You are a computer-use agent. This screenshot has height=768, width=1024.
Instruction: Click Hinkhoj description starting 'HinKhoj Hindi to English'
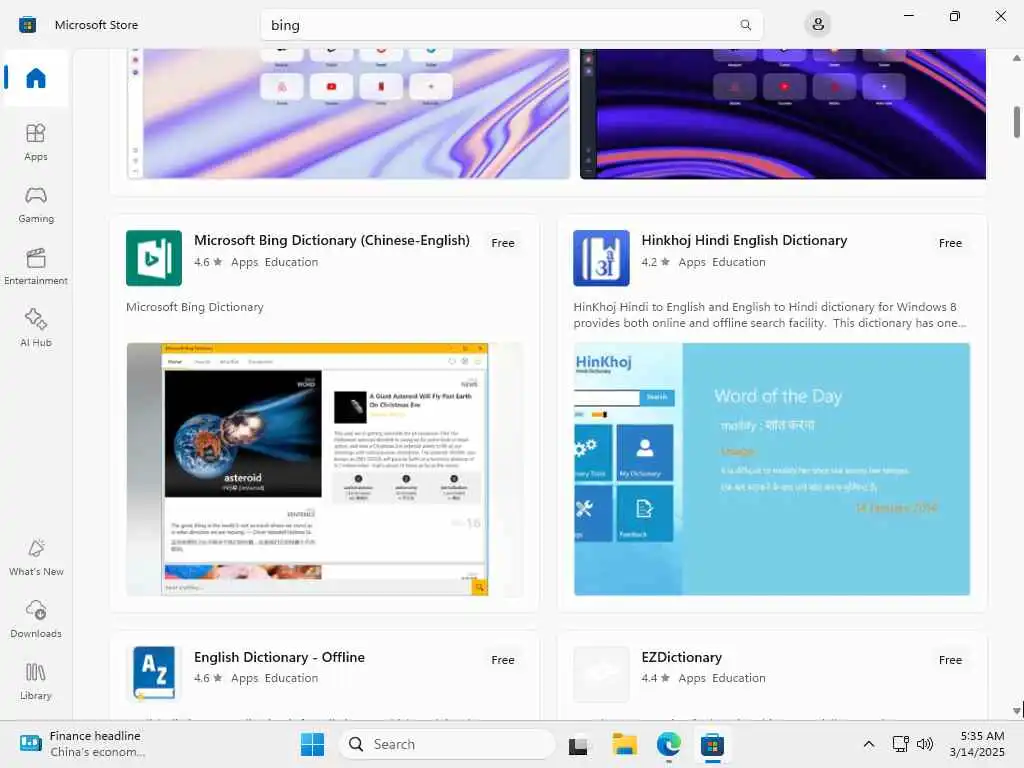point(770,315)
